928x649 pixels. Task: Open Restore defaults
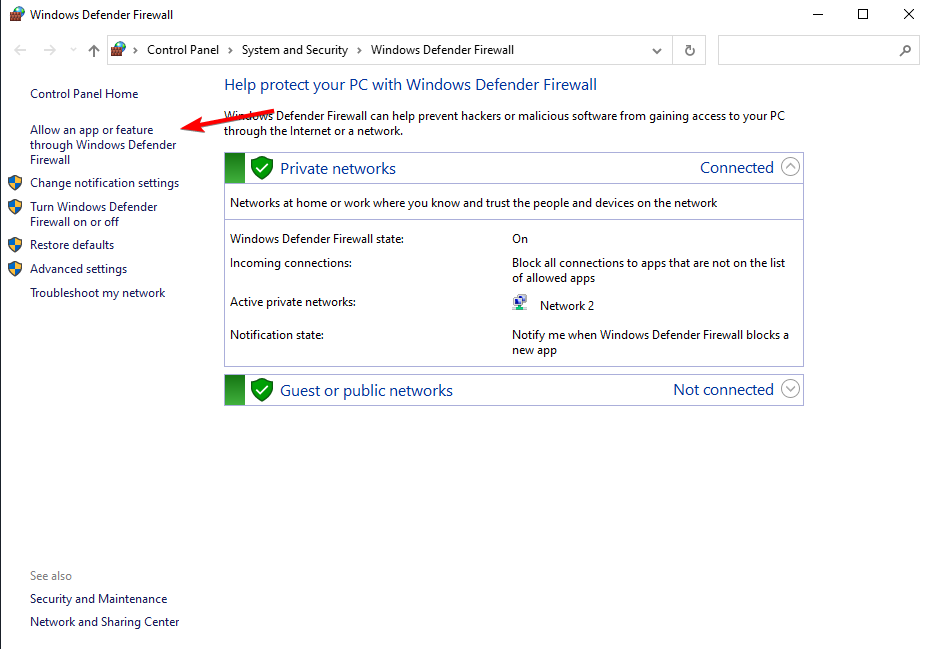pos(72,245)
